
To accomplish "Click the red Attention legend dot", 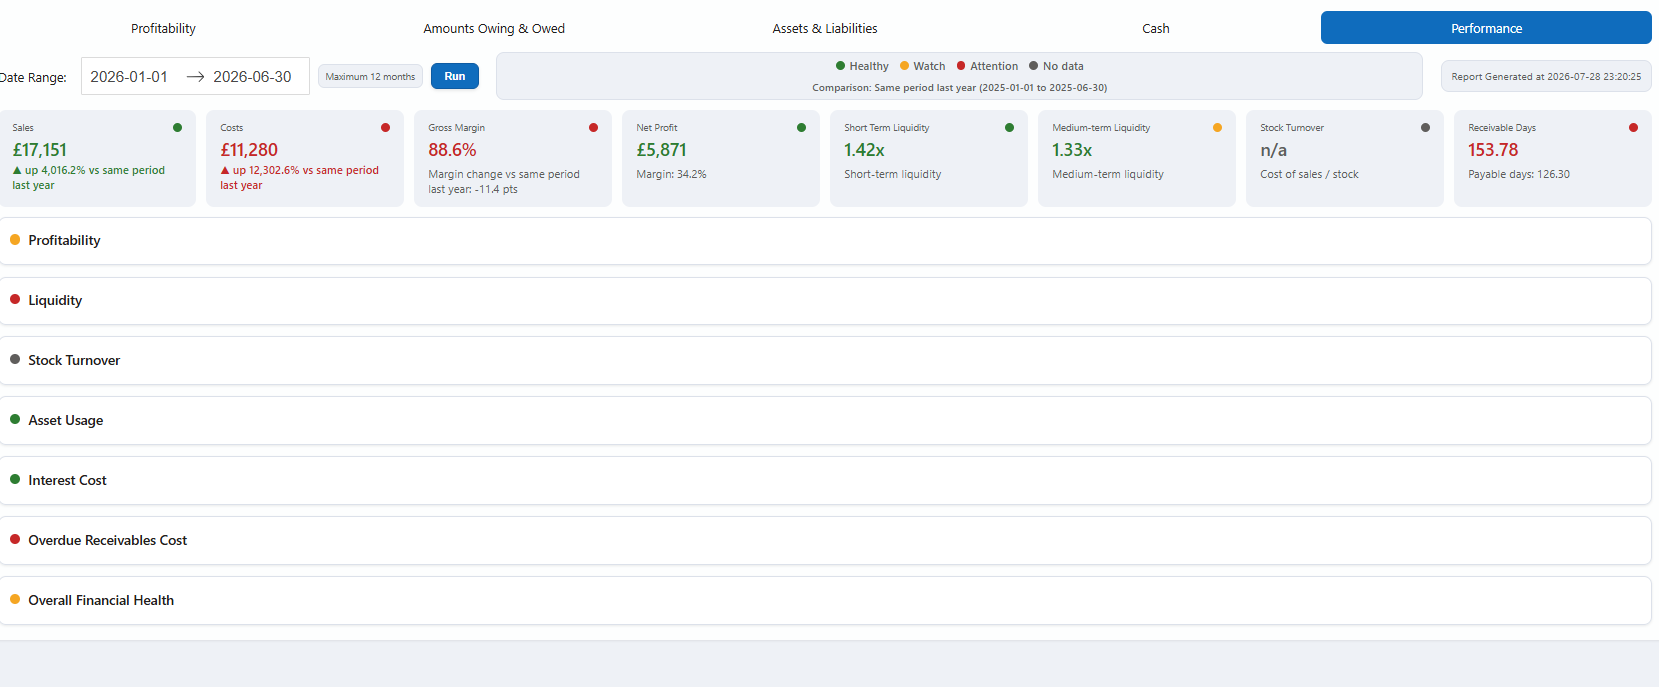I will (x=961, y=66).
